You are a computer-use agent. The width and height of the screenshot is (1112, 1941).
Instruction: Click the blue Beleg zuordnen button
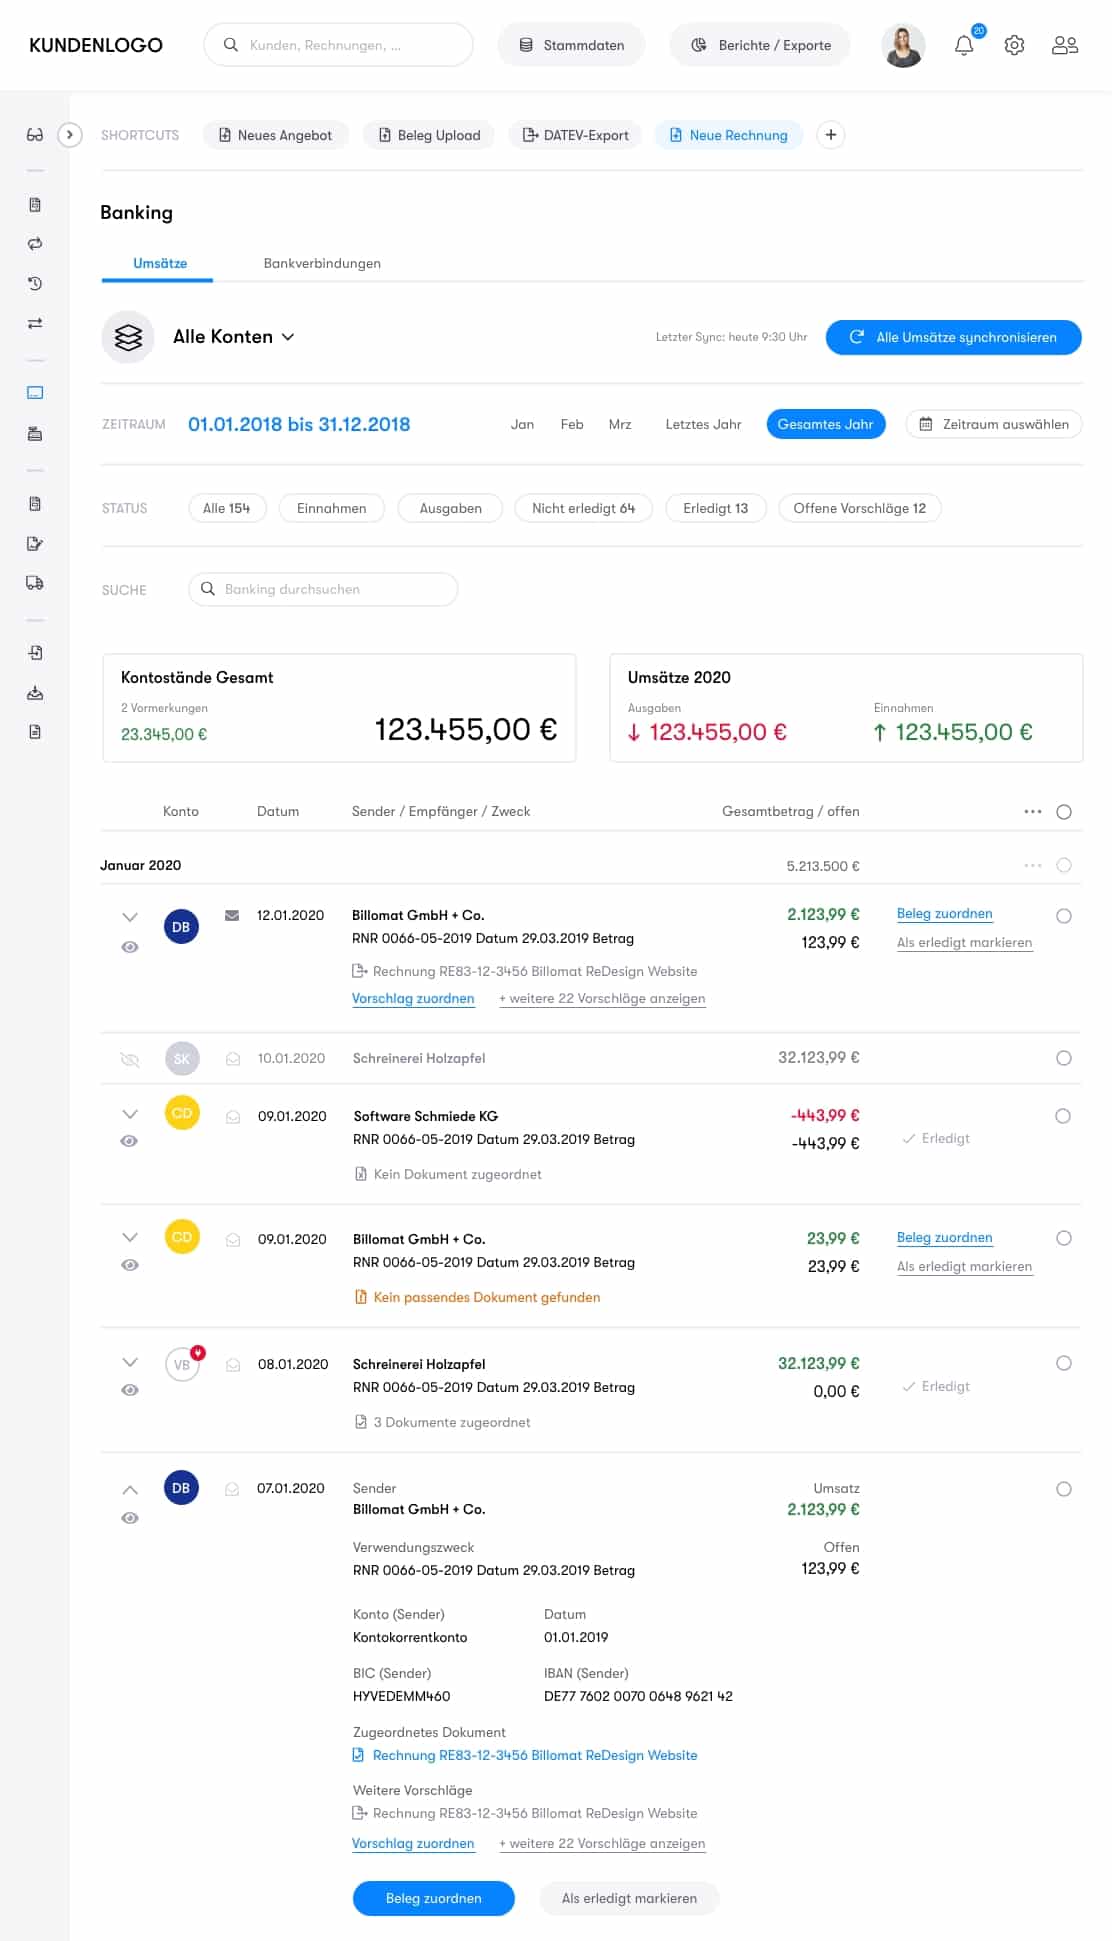(433, 1898)
